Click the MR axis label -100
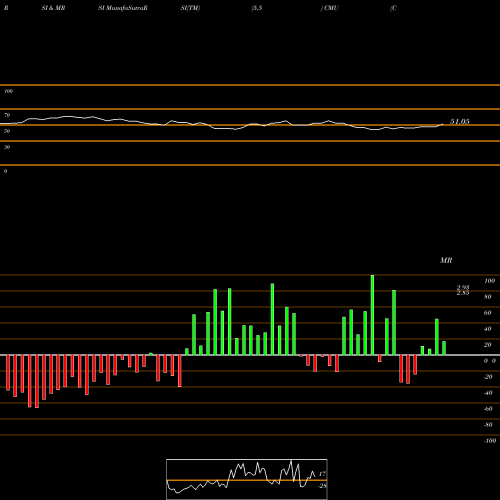Viewport: 500px width, 500px height. click(490, 441)
